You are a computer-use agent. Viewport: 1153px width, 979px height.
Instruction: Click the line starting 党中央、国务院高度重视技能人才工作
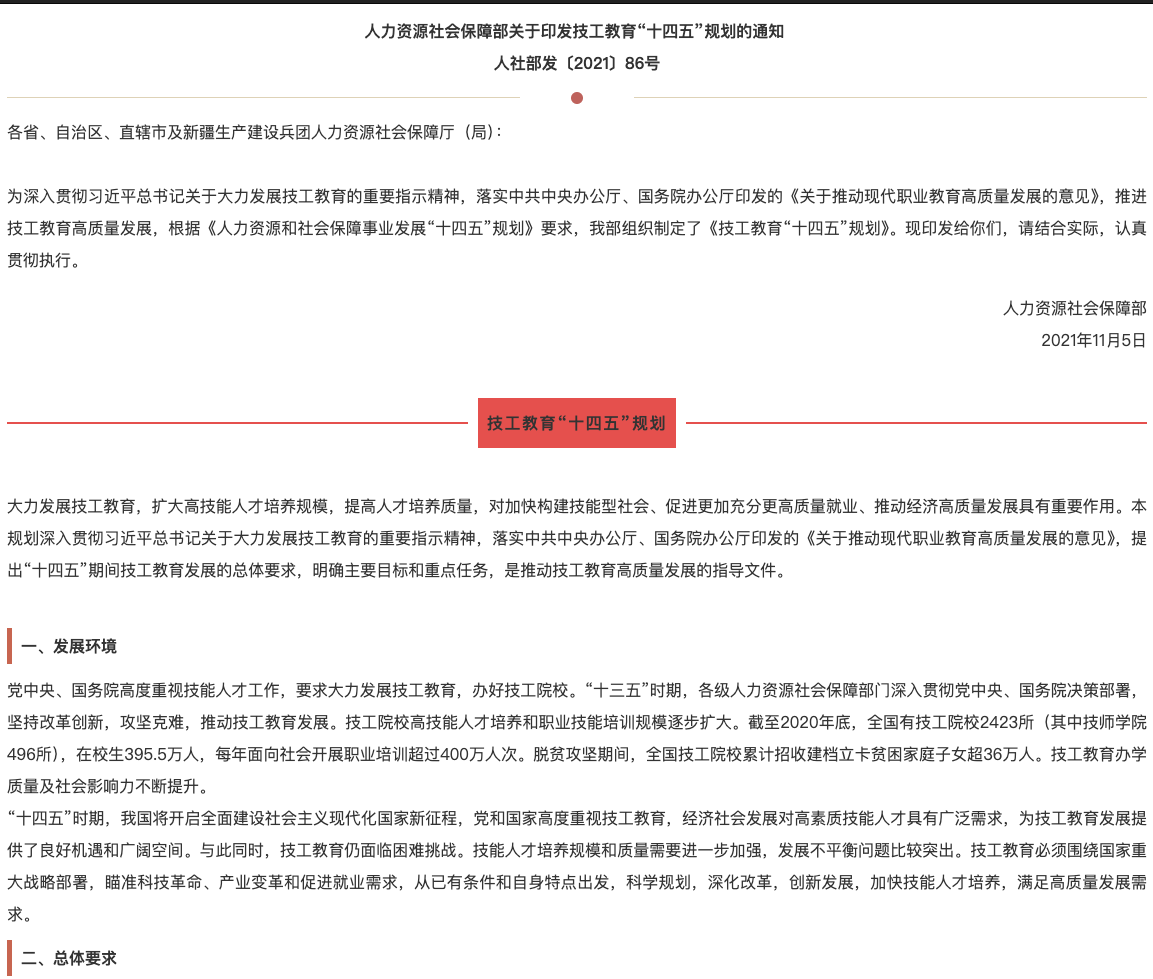click(x=576, y=690)
